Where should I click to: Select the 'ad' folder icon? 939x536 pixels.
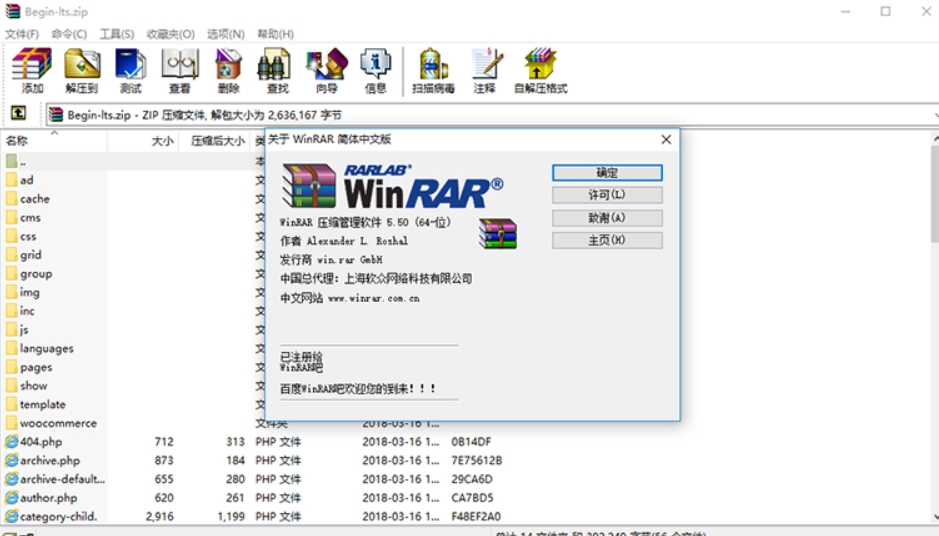click(12, 180)
